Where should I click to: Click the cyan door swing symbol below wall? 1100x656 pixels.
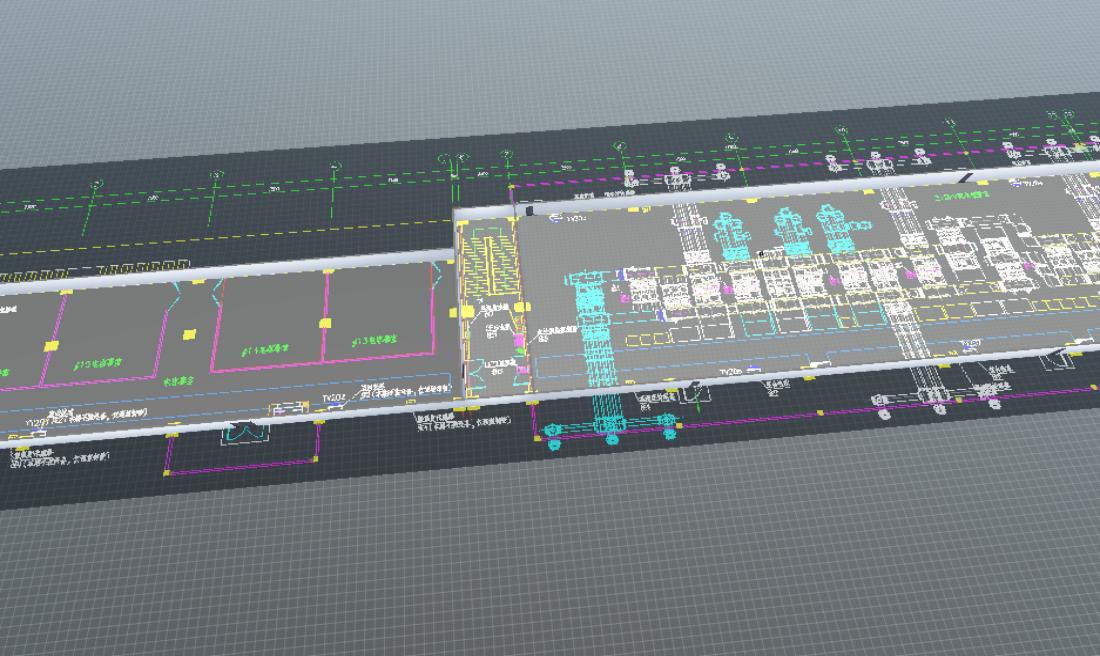tap(243, 433)
